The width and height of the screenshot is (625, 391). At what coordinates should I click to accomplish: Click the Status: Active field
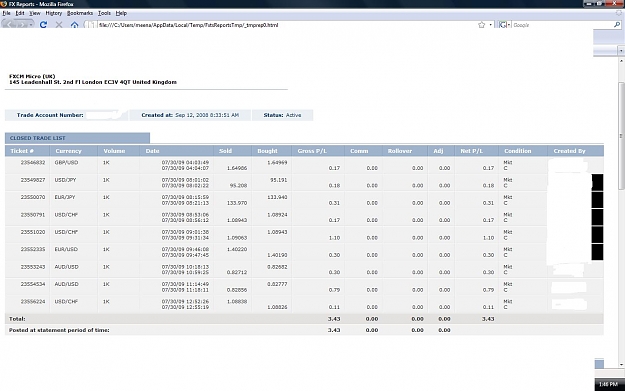(282, 115)
